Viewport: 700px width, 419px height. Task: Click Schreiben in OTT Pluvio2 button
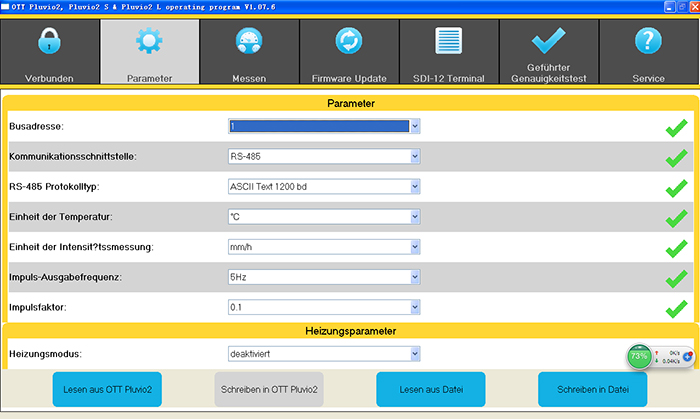pyautogui.click(x=269, y=389)
